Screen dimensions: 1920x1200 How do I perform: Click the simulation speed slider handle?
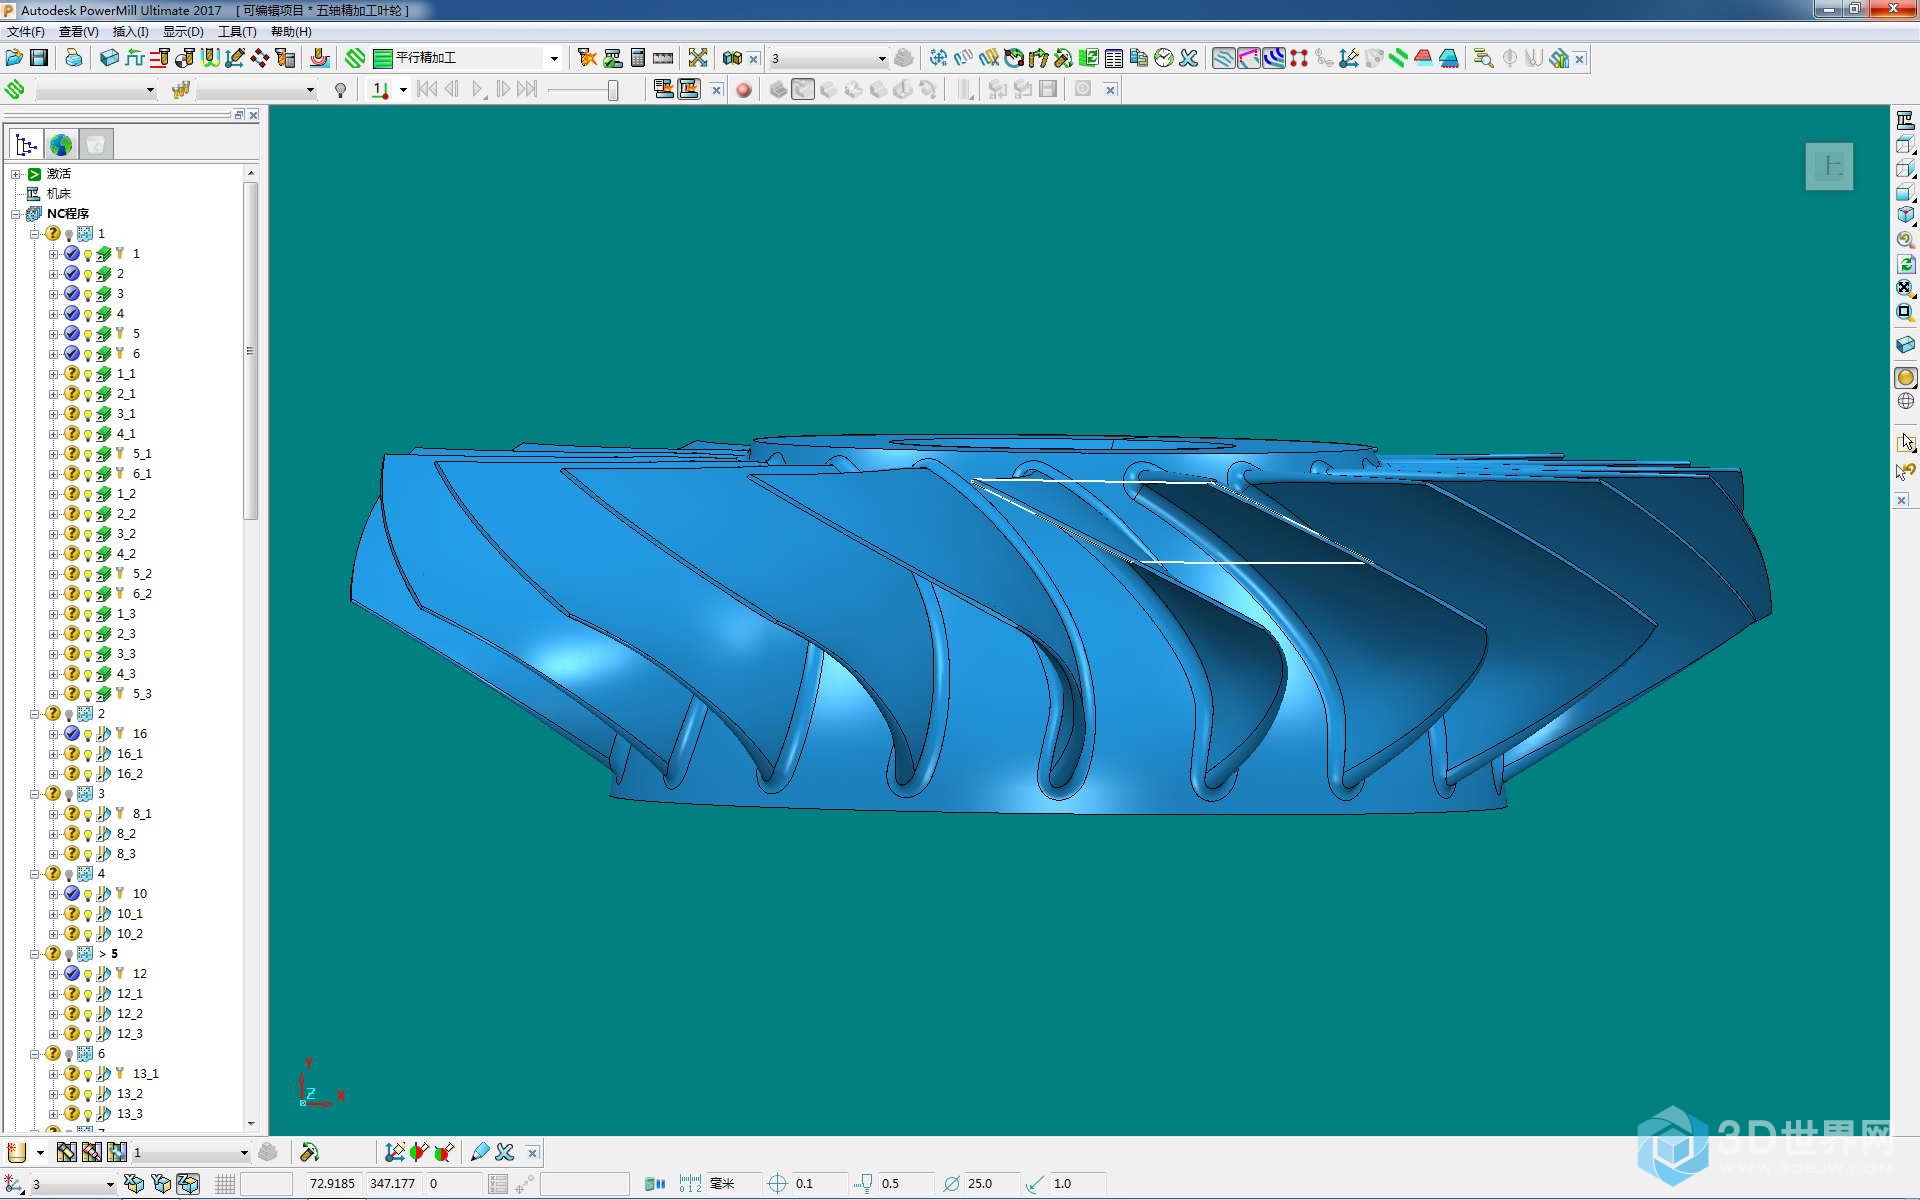(613, 90)
